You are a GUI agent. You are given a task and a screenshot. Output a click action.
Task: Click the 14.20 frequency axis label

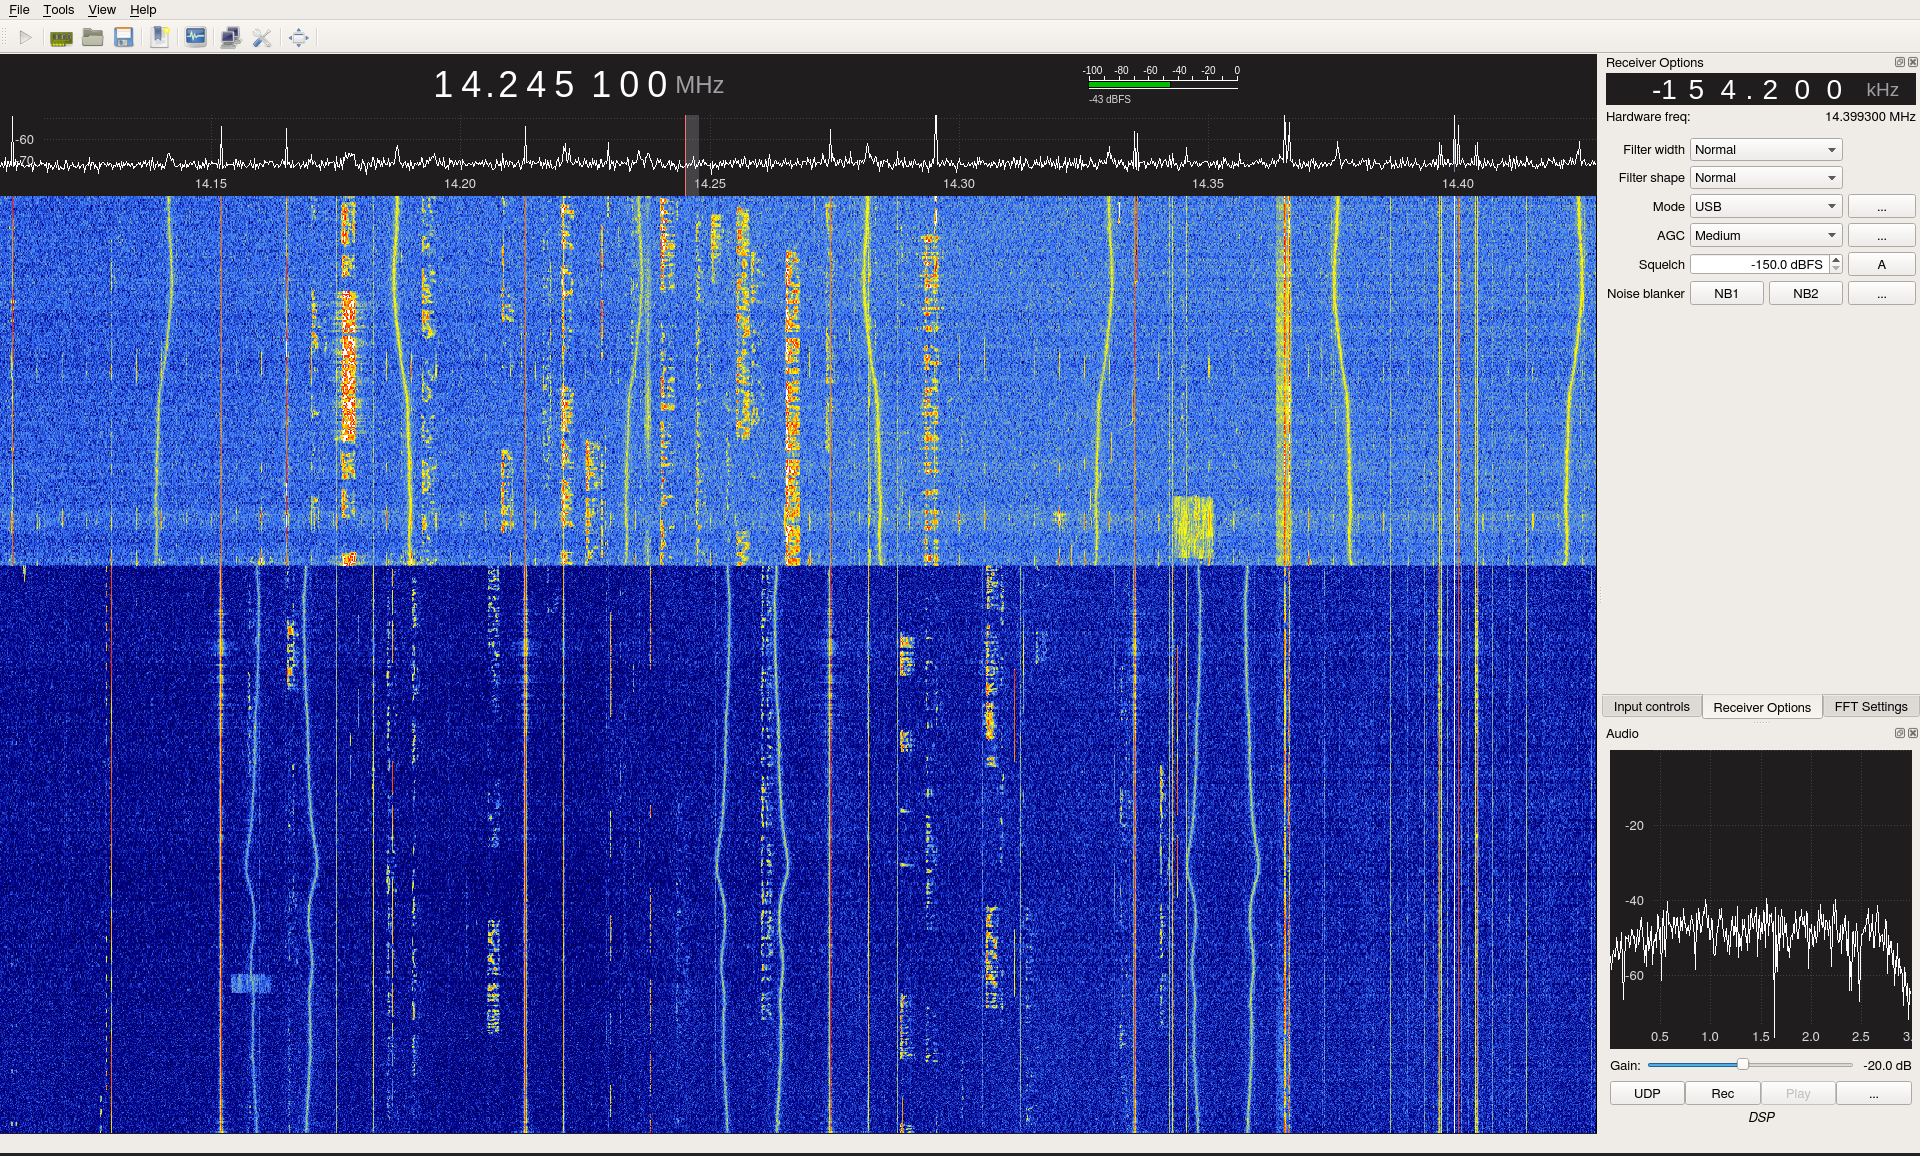(x=459, y=184)
